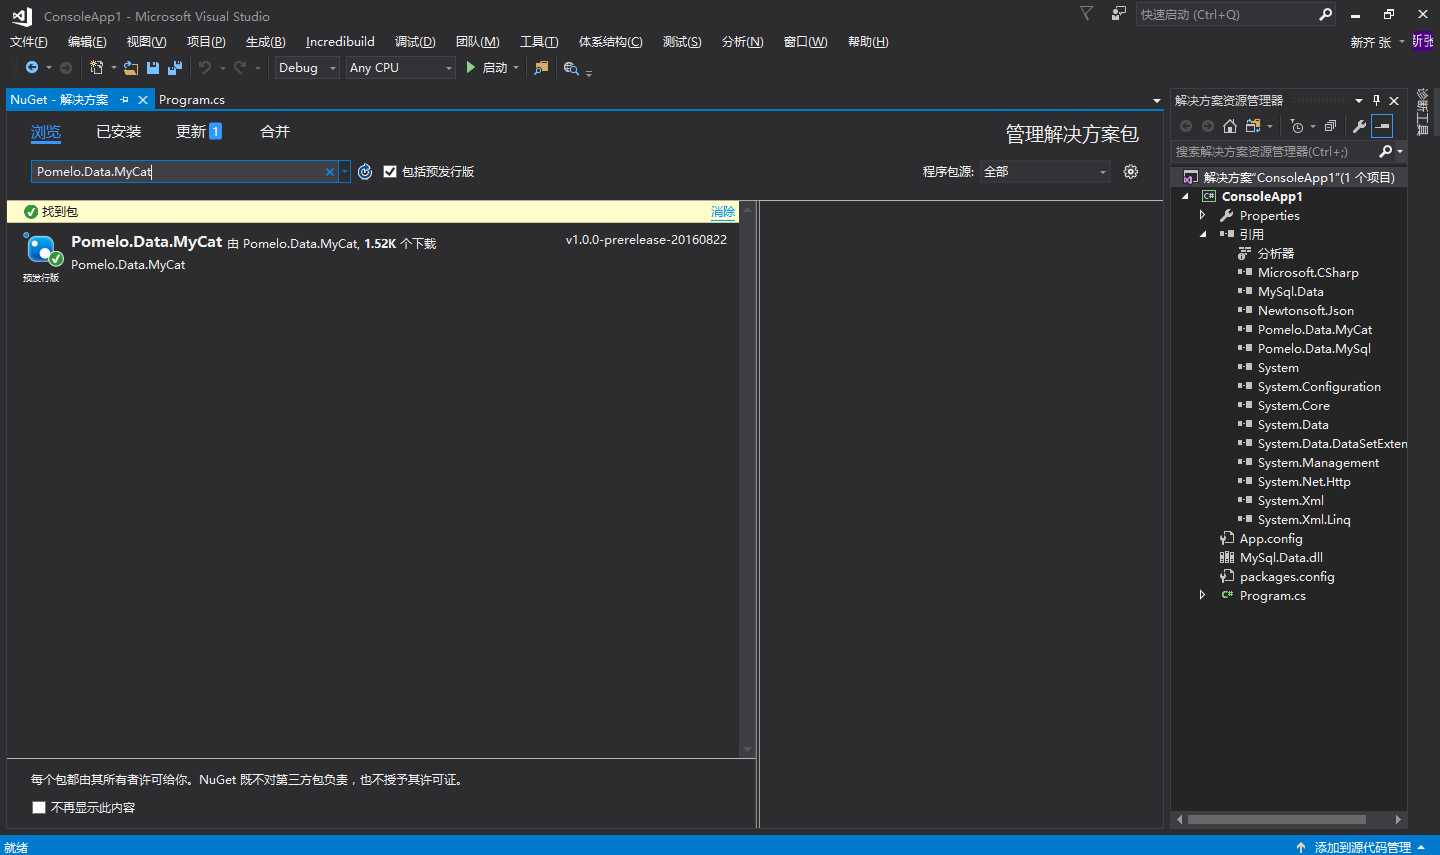Click the package list scroll down arrow
This screenshot has height=855, width=1440.
coord(747,749)
